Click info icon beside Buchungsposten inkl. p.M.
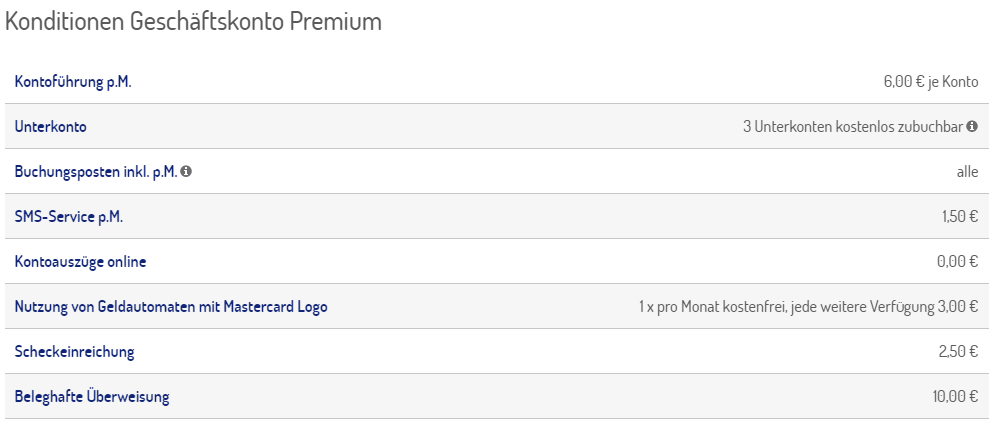Viewport: 998px width, 428px height. (186, 171)
